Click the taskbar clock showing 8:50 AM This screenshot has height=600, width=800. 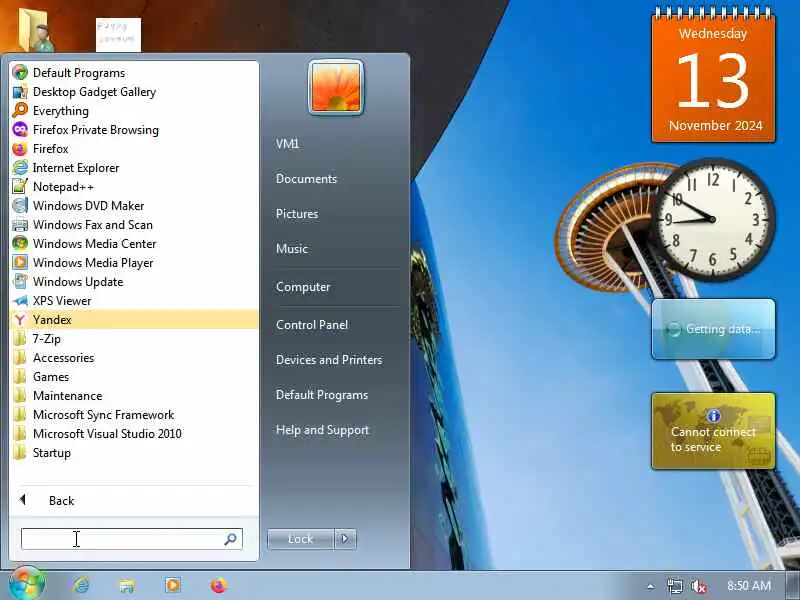[x=748, y=586]
